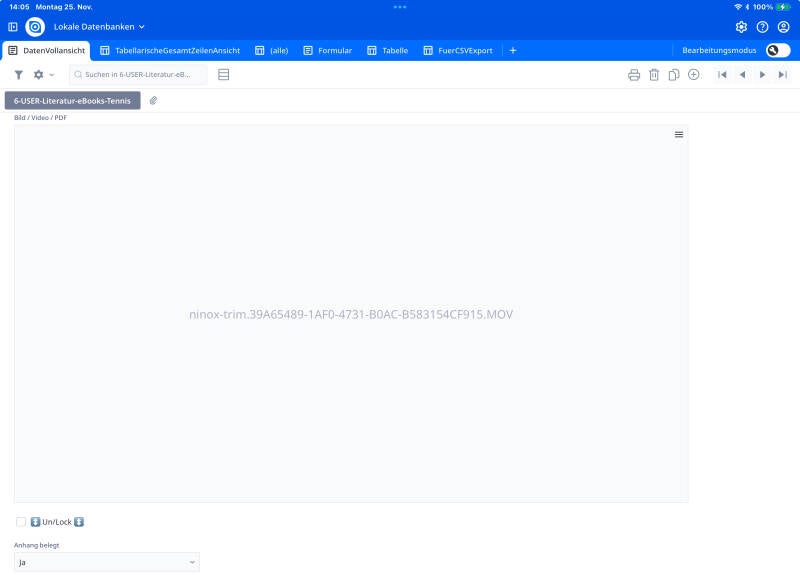Screen dimensions: 800x575
Task: Delete record with trash icon
Action: point(654,75)
